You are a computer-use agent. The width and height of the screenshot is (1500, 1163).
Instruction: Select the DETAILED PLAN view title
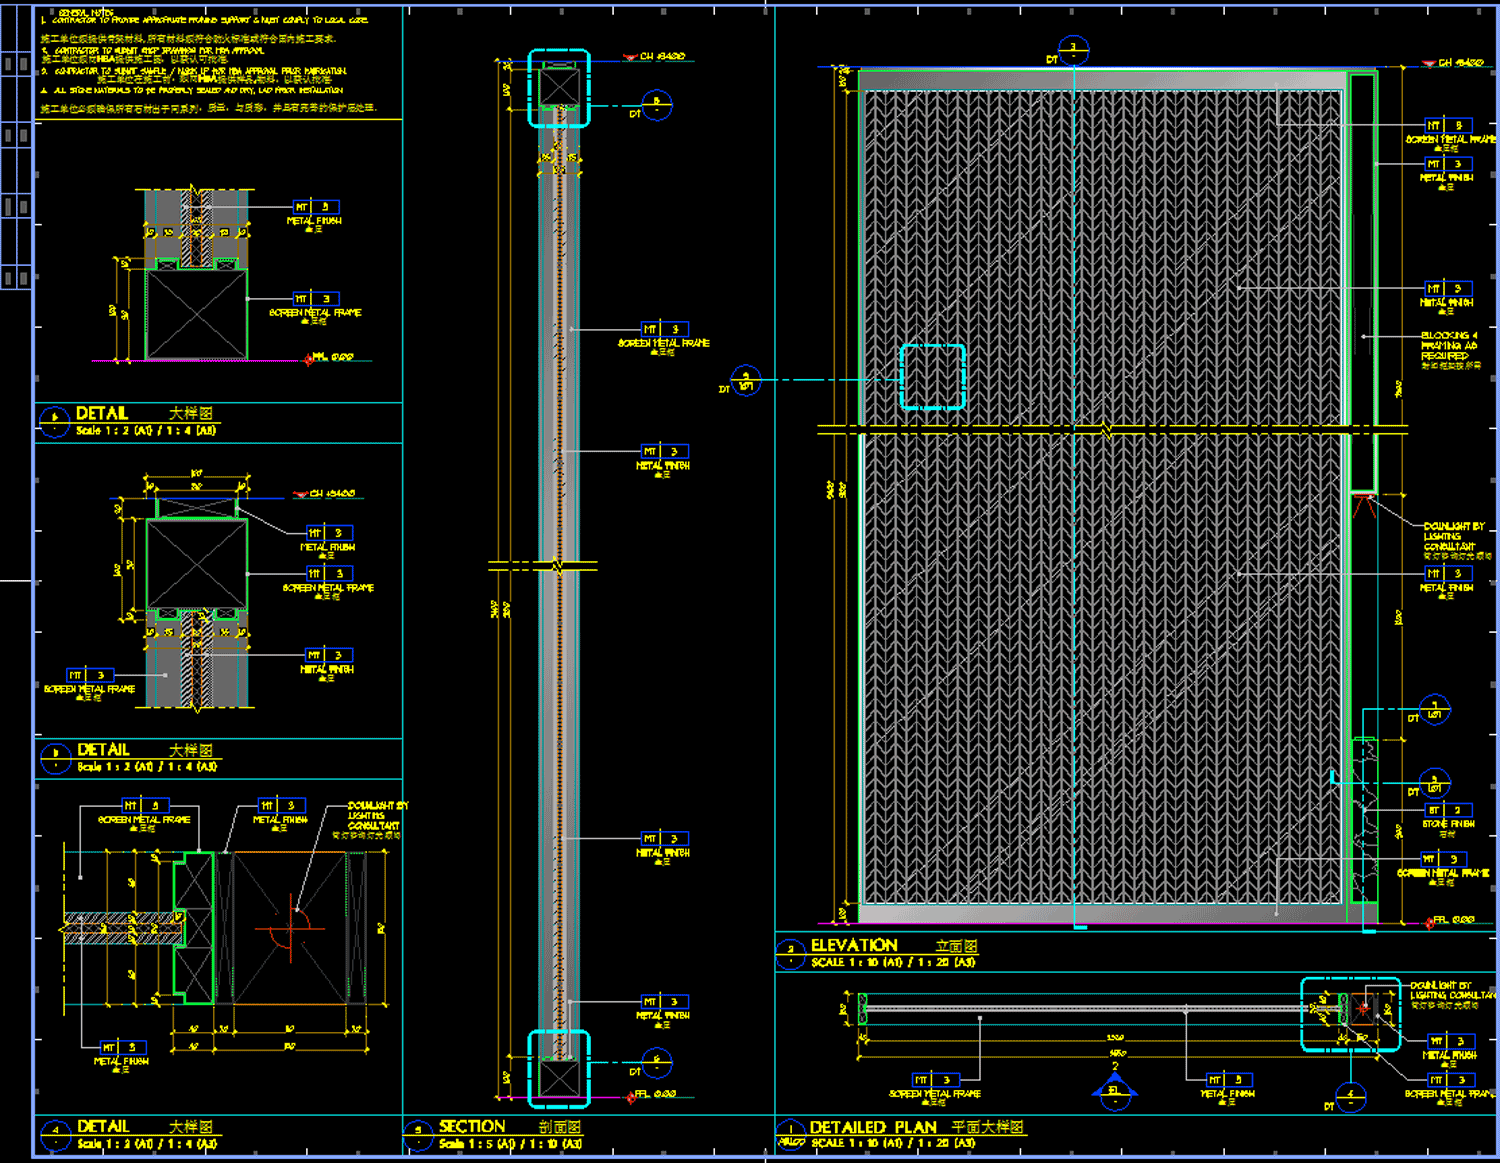pyautogui.click(x=872, y=1127)
